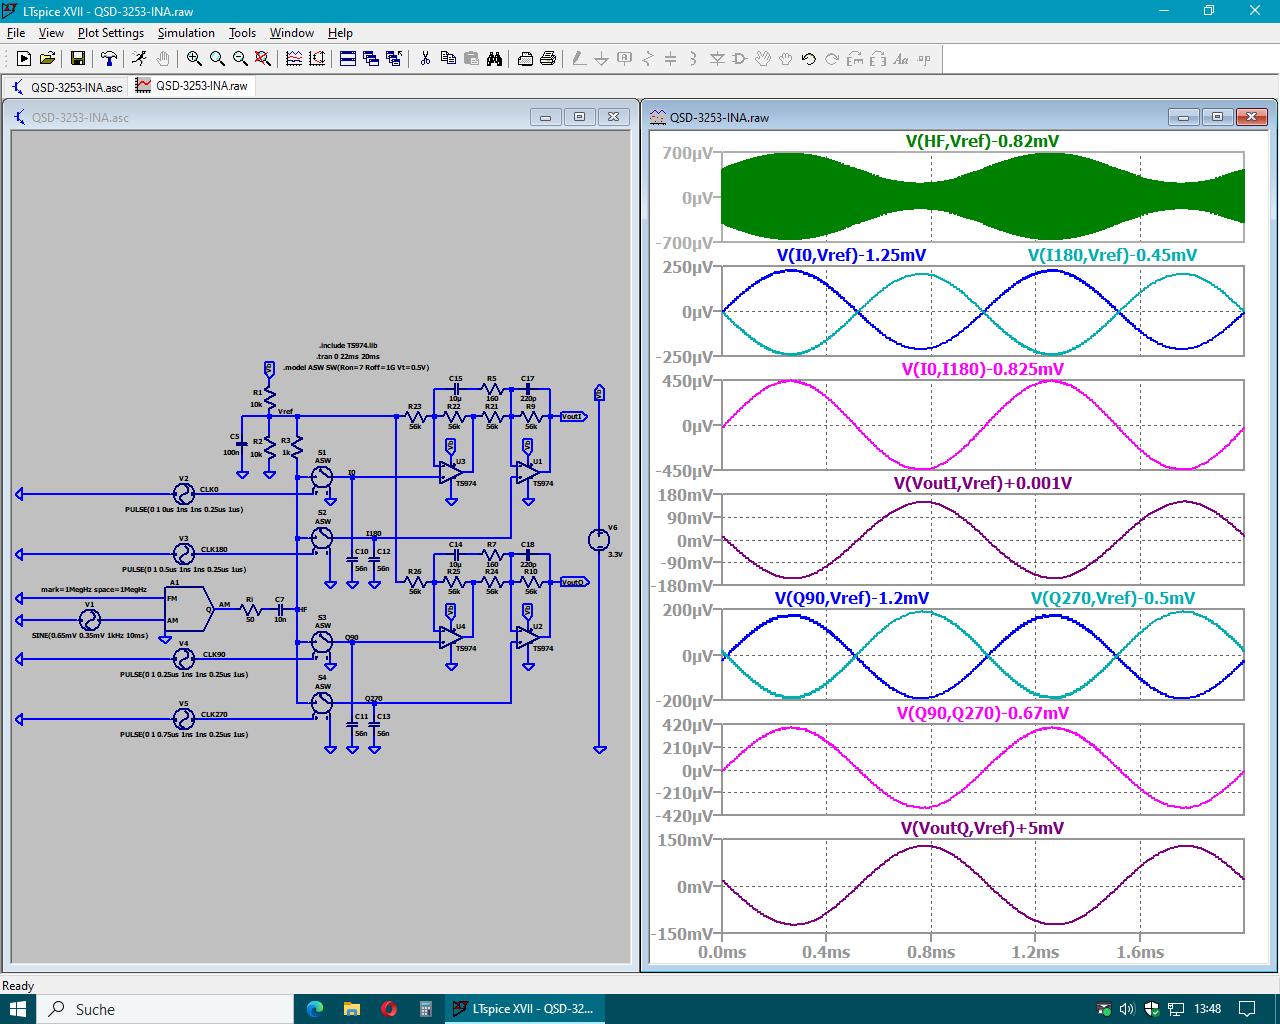Image resolution: width=1280 pixels, height=1024 pixels.
Task: Click the V(HF,Vref)-0.82mV trace label
Action: (982, 141)
